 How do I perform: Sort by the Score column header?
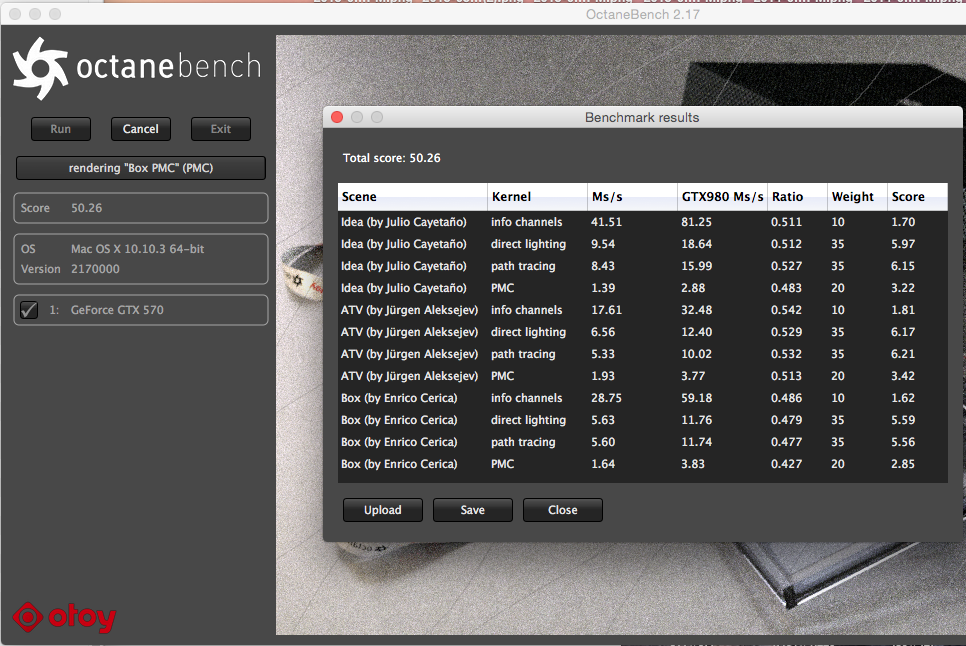(x=917, y=197)
